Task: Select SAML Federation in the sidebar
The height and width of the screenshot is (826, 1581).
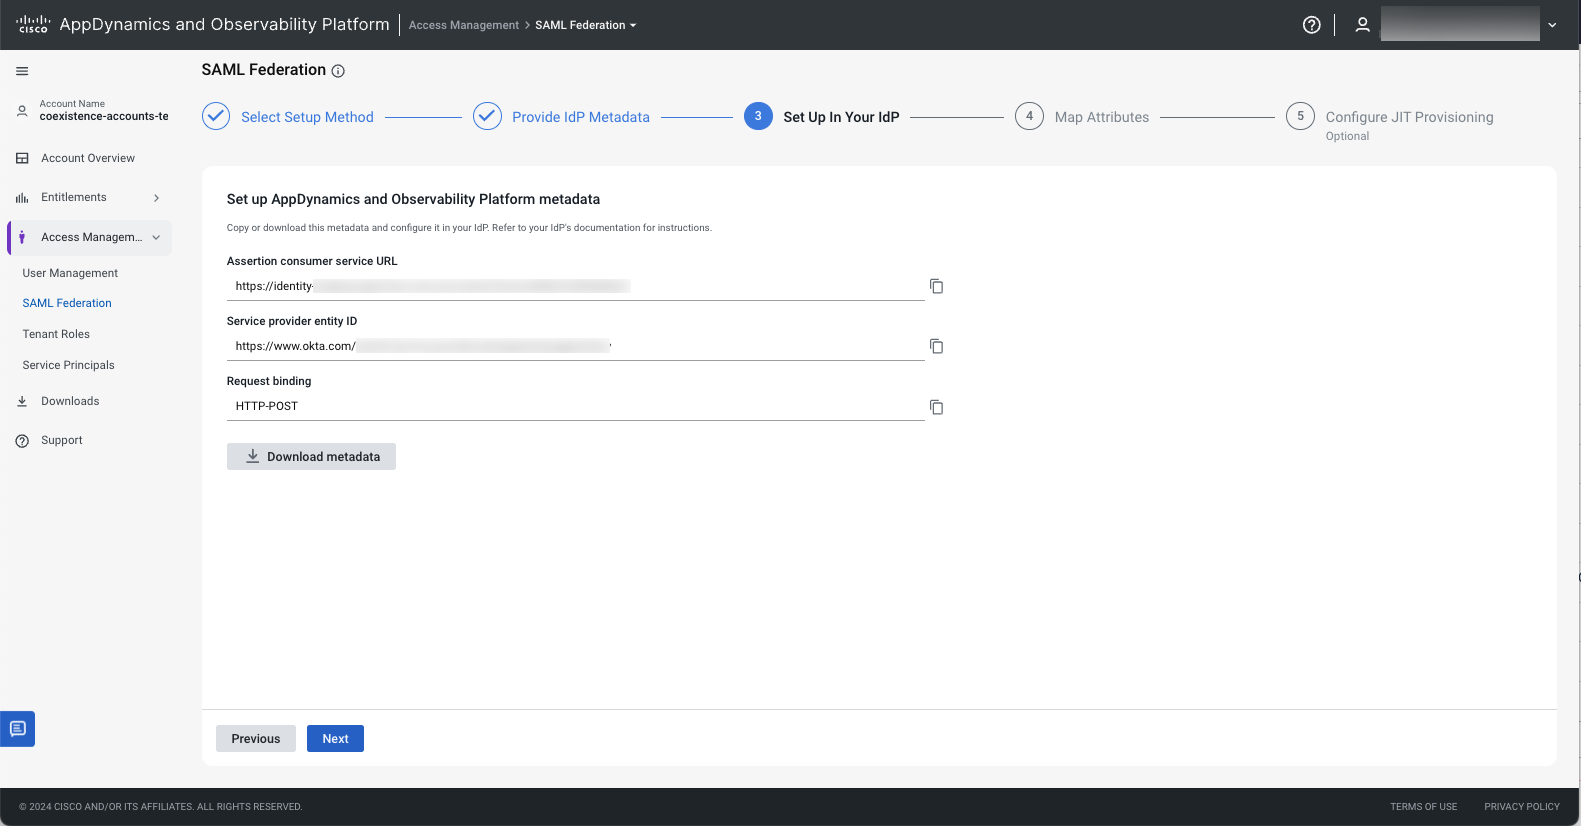Action: [x=67, y=303]
